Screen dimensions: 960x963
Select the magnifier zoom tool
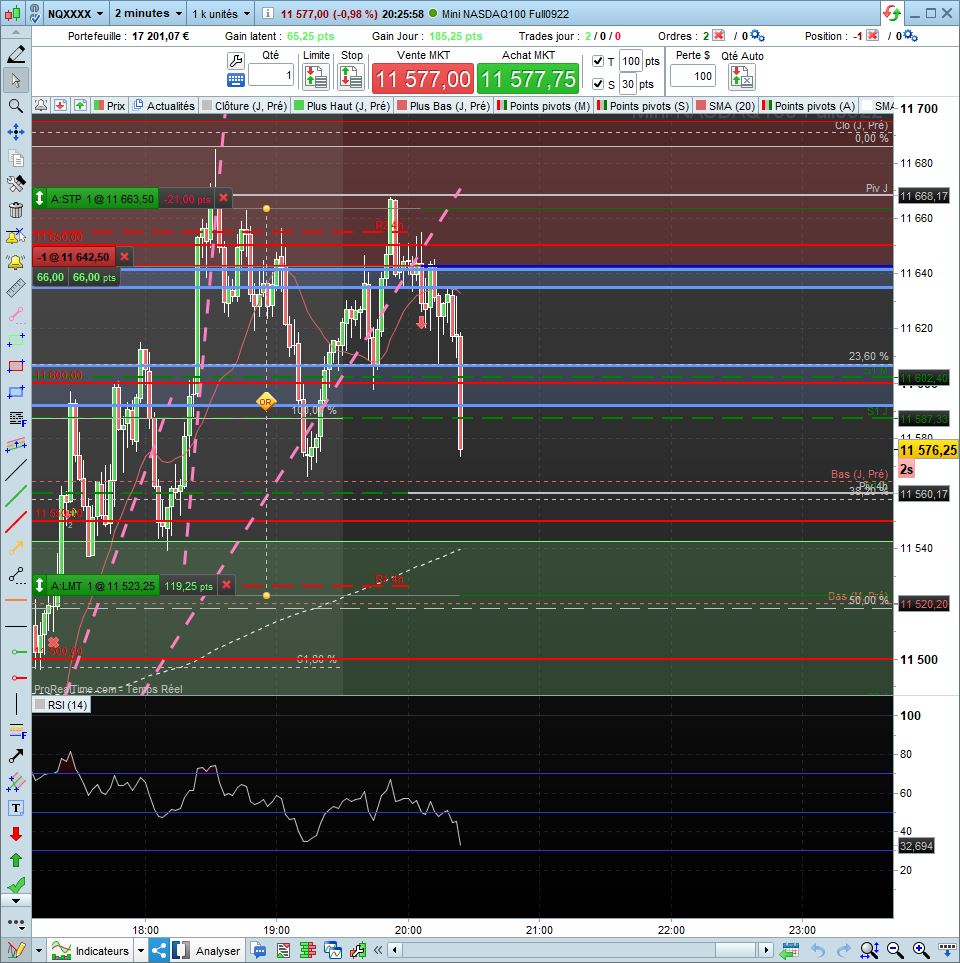point(16,106)
